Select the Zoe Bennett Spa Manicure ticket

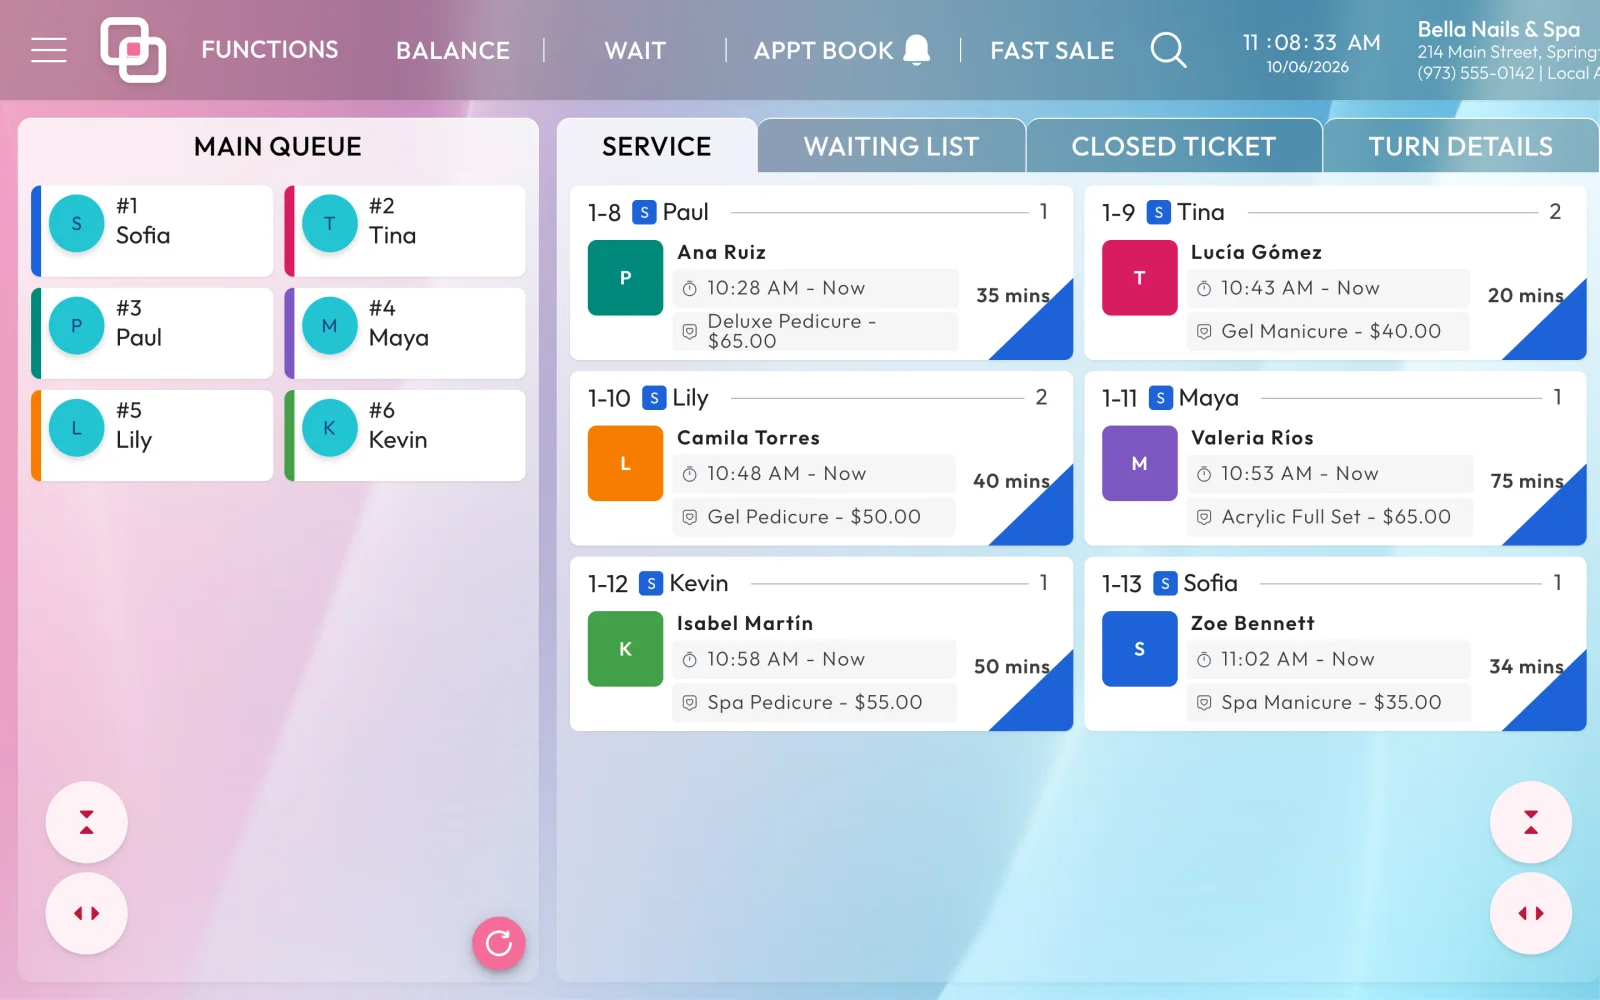(x=1335, y=644)
